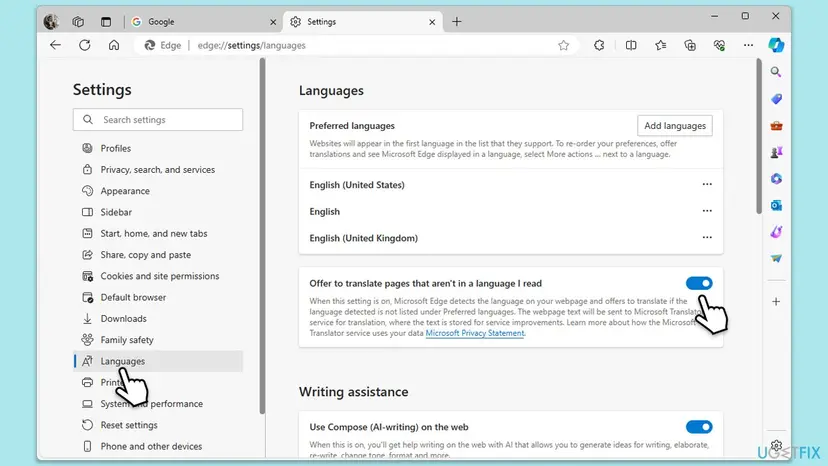The height and width of the screenshot is (466, 828).
Task: Open a new tab with the plus button
Action: [457, 22]
